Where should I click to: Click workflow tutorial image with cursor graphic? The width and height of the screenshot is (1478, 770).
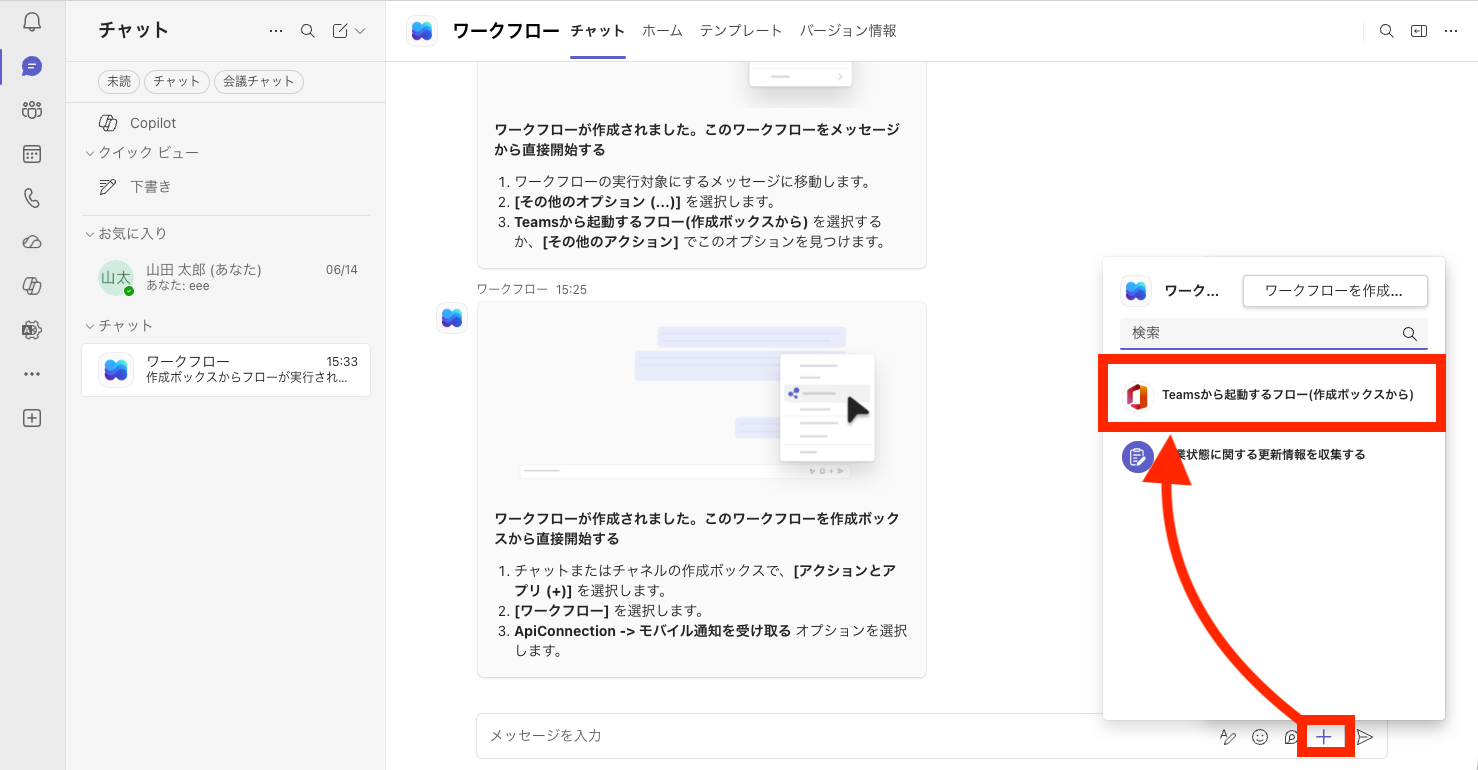pyautogui.click(x=702, y=401)
